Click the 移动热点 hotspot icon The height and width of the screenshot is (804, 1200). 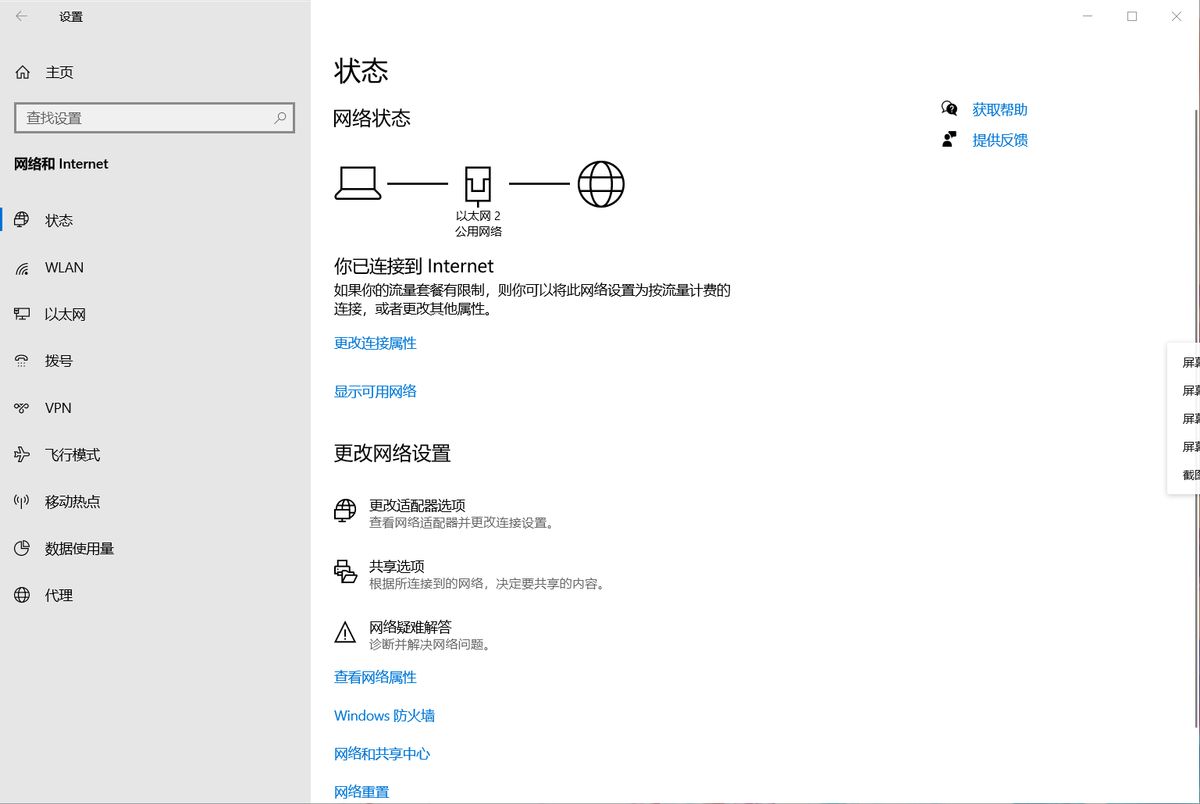pyautogui.click(x=22, y=502)
